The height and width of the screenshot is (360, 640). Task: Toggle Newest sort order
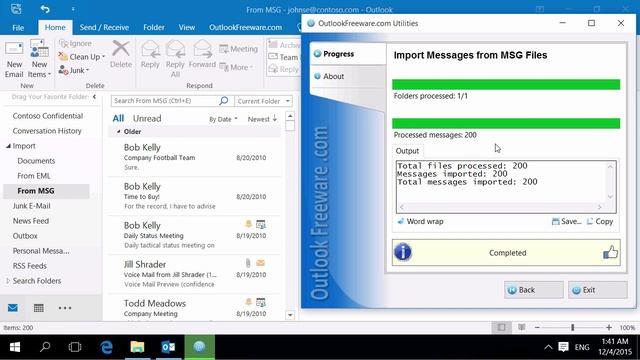pos(262,119)
